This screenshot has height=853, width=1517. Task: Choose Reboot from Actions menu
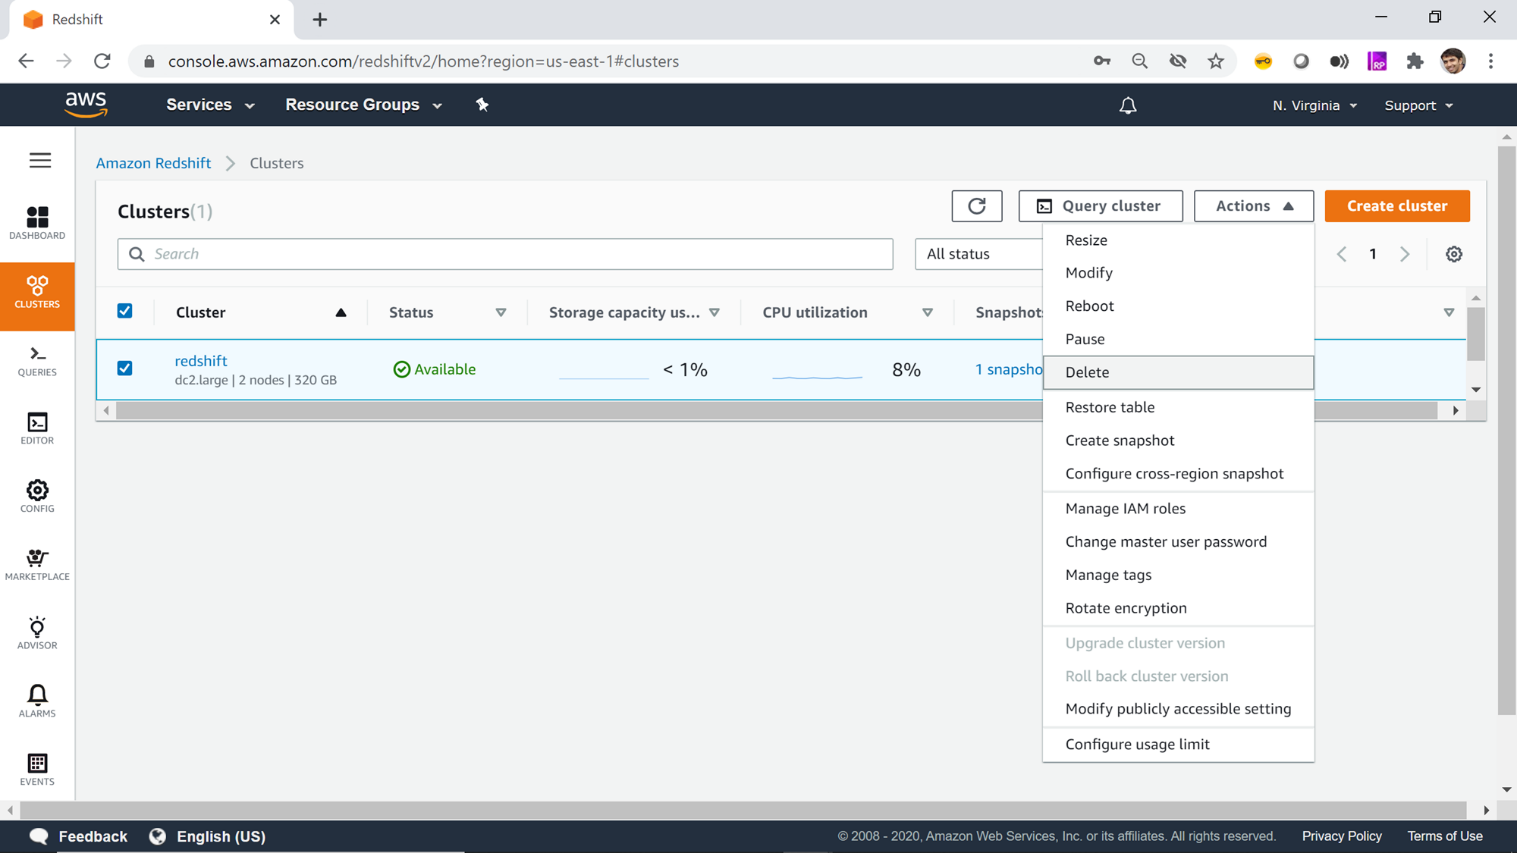(x=1178, y=306)
